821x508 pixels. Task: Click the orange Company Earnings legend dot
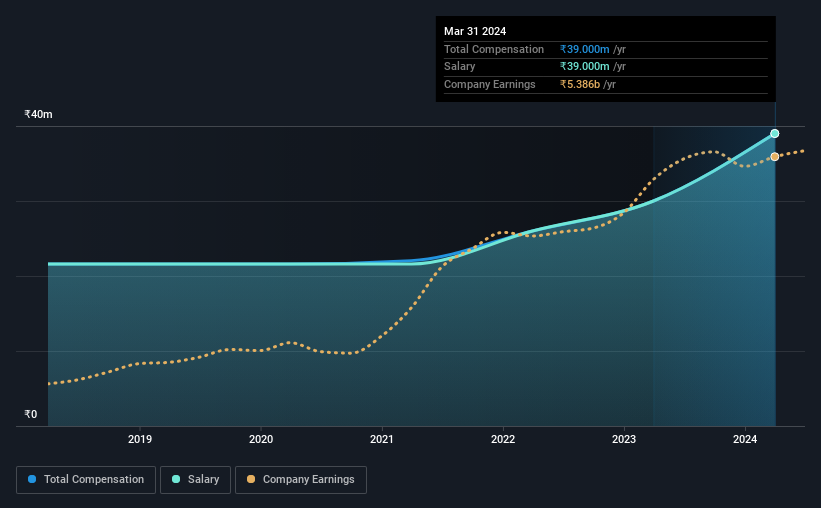tap(251, 479)
